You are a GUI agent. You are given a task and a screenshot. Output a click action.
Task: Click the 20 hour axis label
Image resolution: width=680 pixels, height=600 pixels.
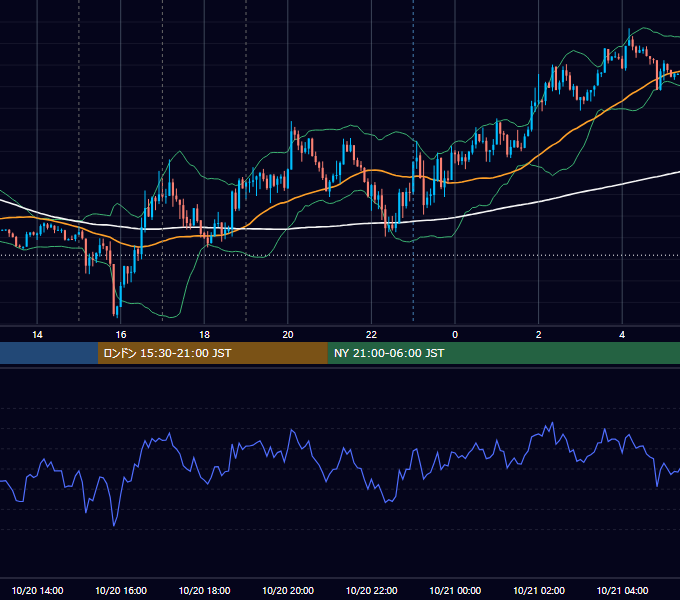288,335
